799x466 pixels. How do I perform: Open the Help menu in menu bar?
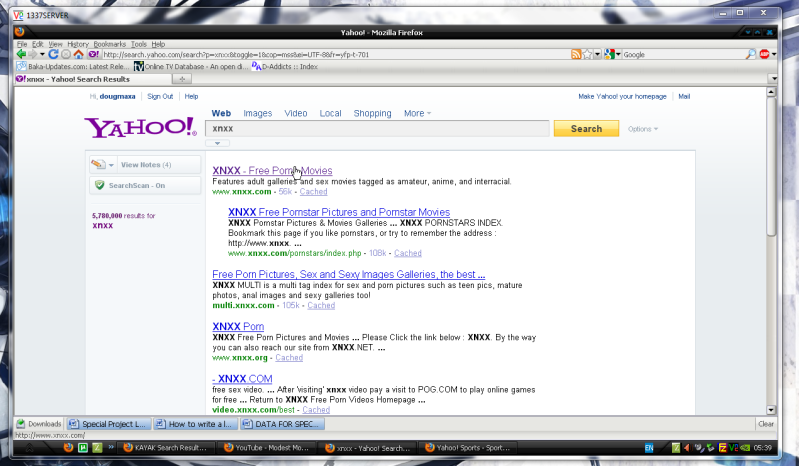tap(158, 44)
